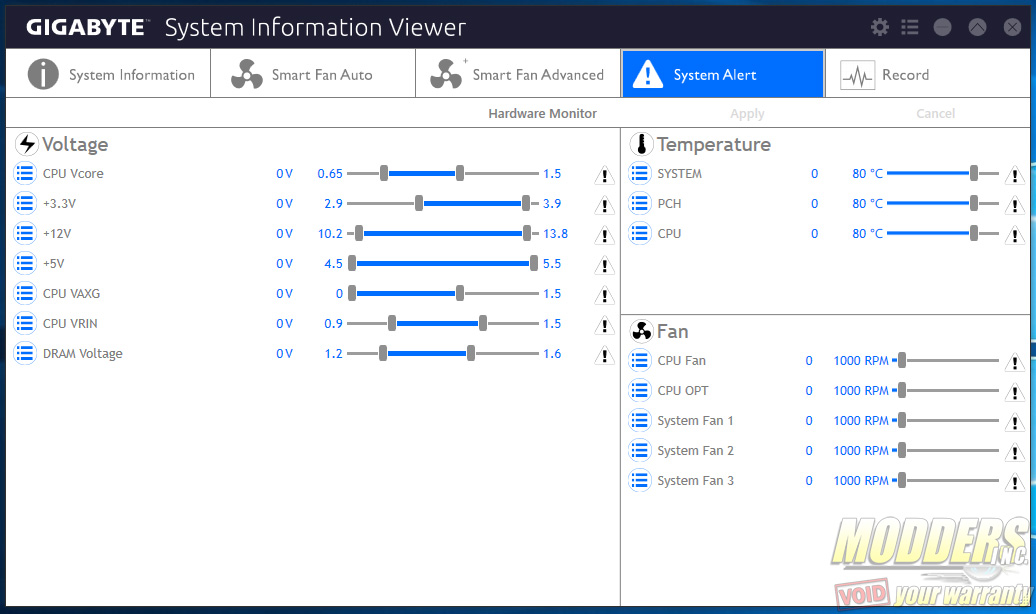Click the Hardware Monitor label

tap(542, 114)
